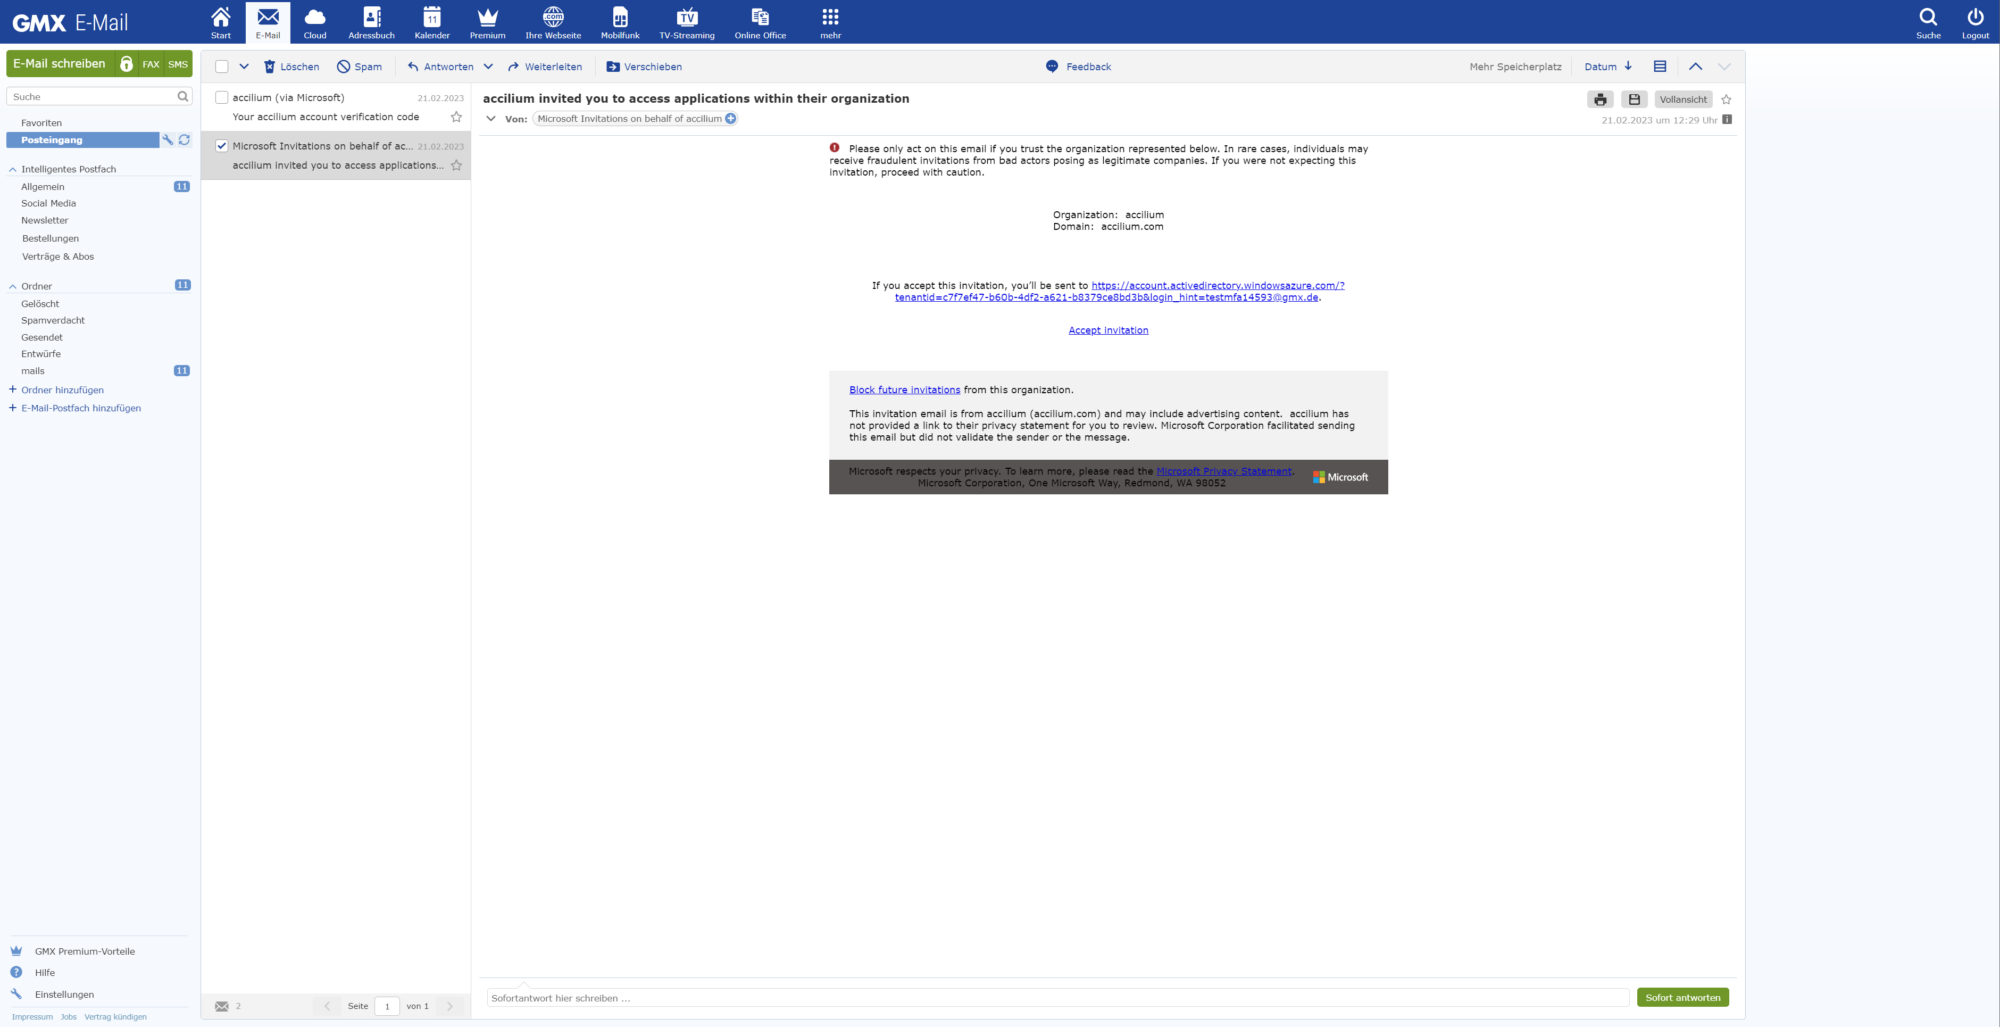Reply using the Antworten button
Viewport: 2000px width, 1027px height.
pyautogui.click(x=440, y=67)
